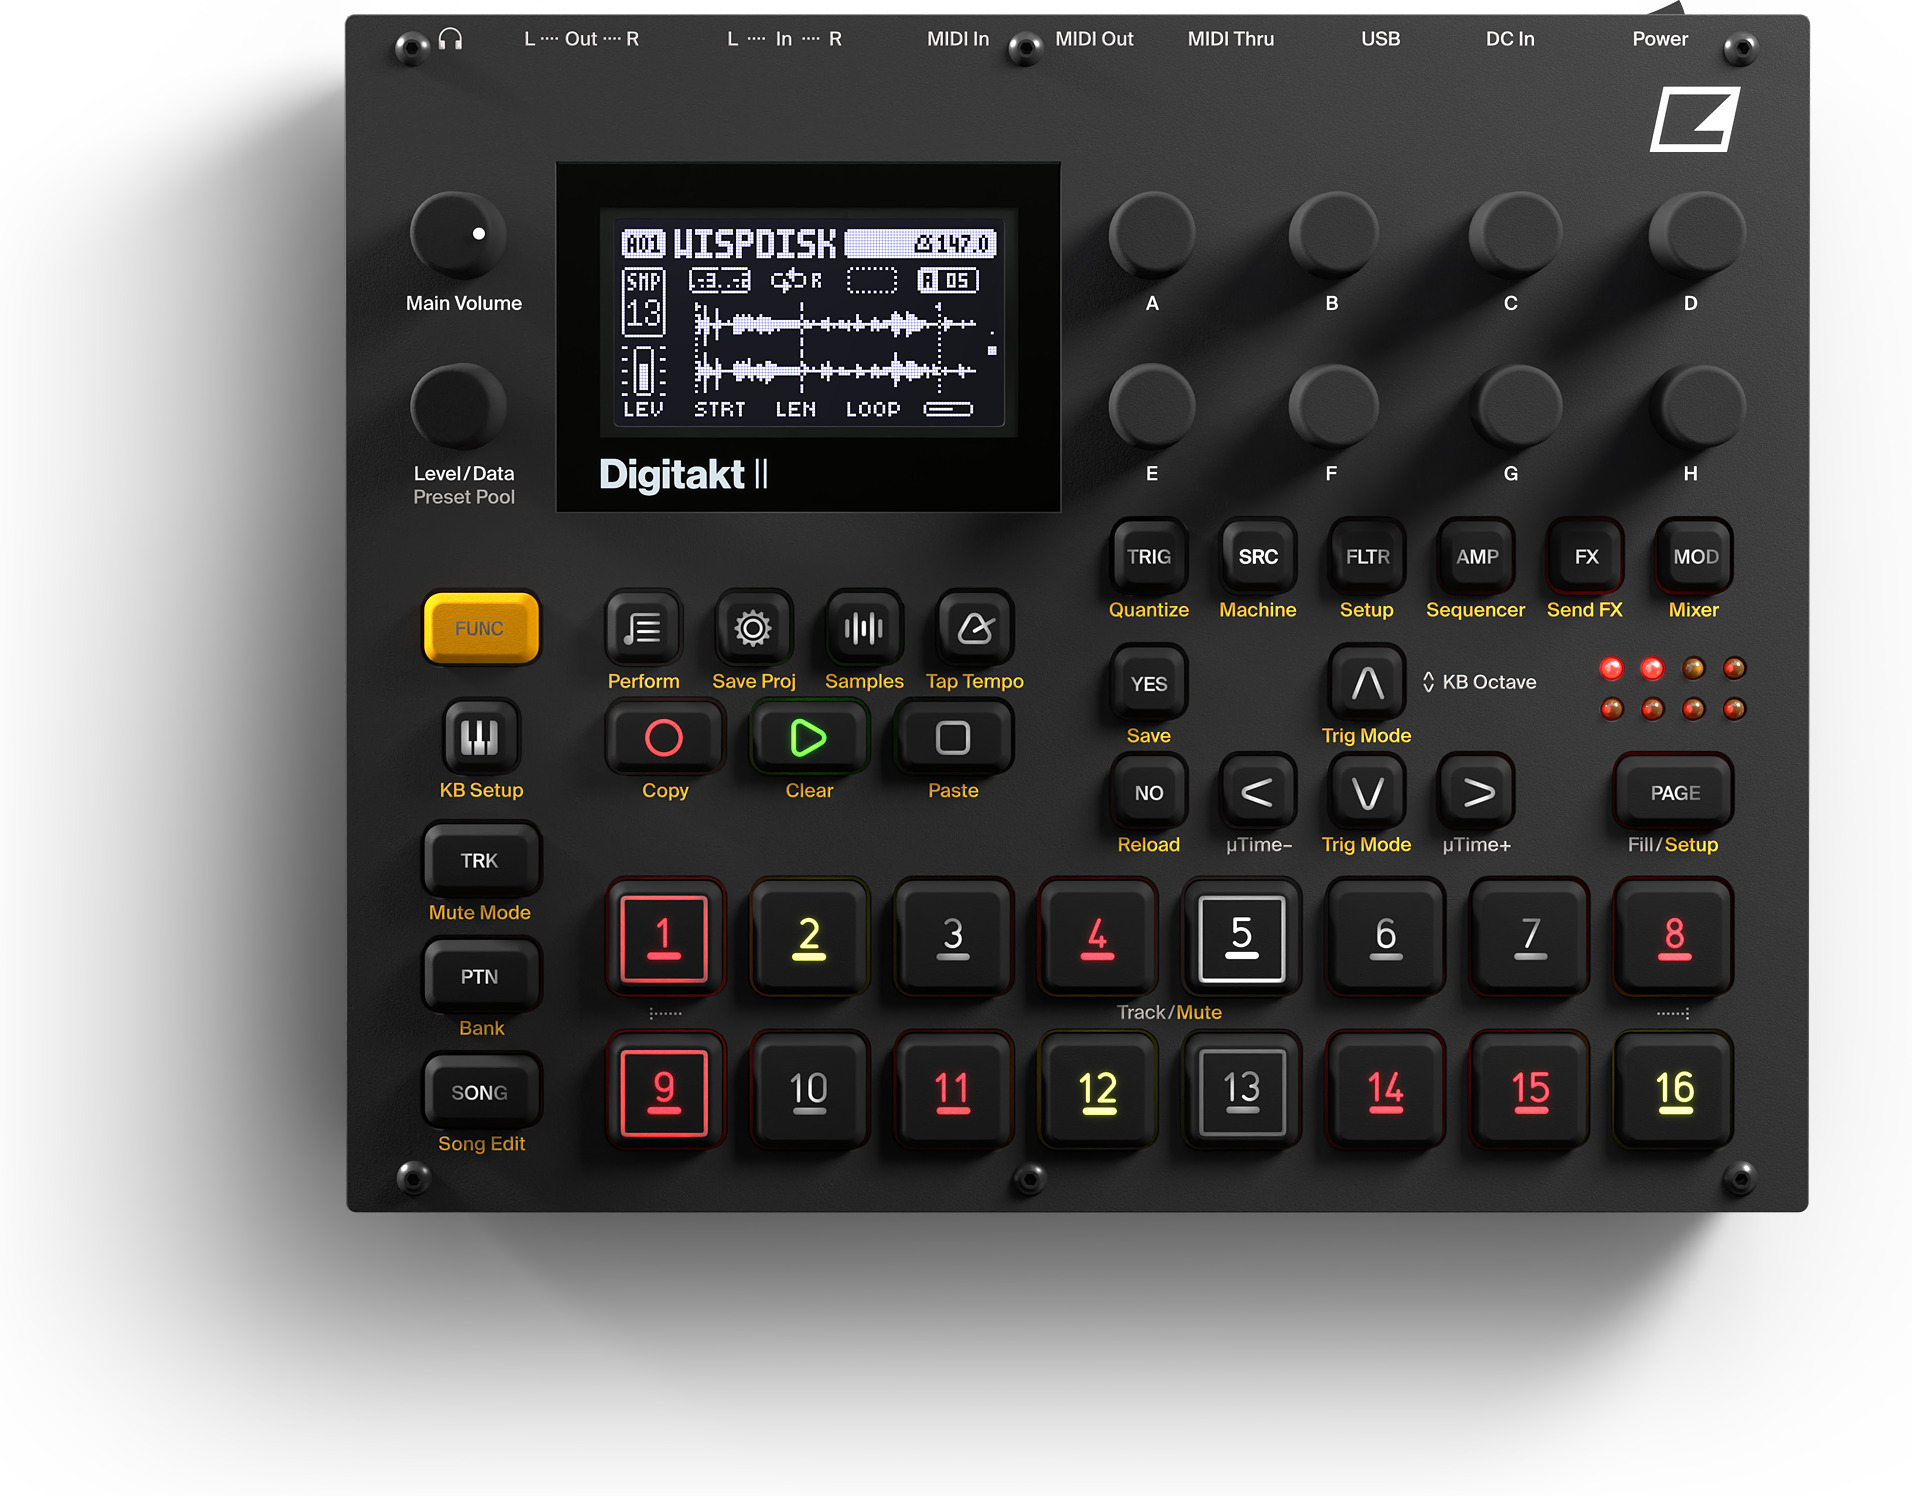
Task: Open the FX Send FX page
Action: click(x=1586, y=557)
